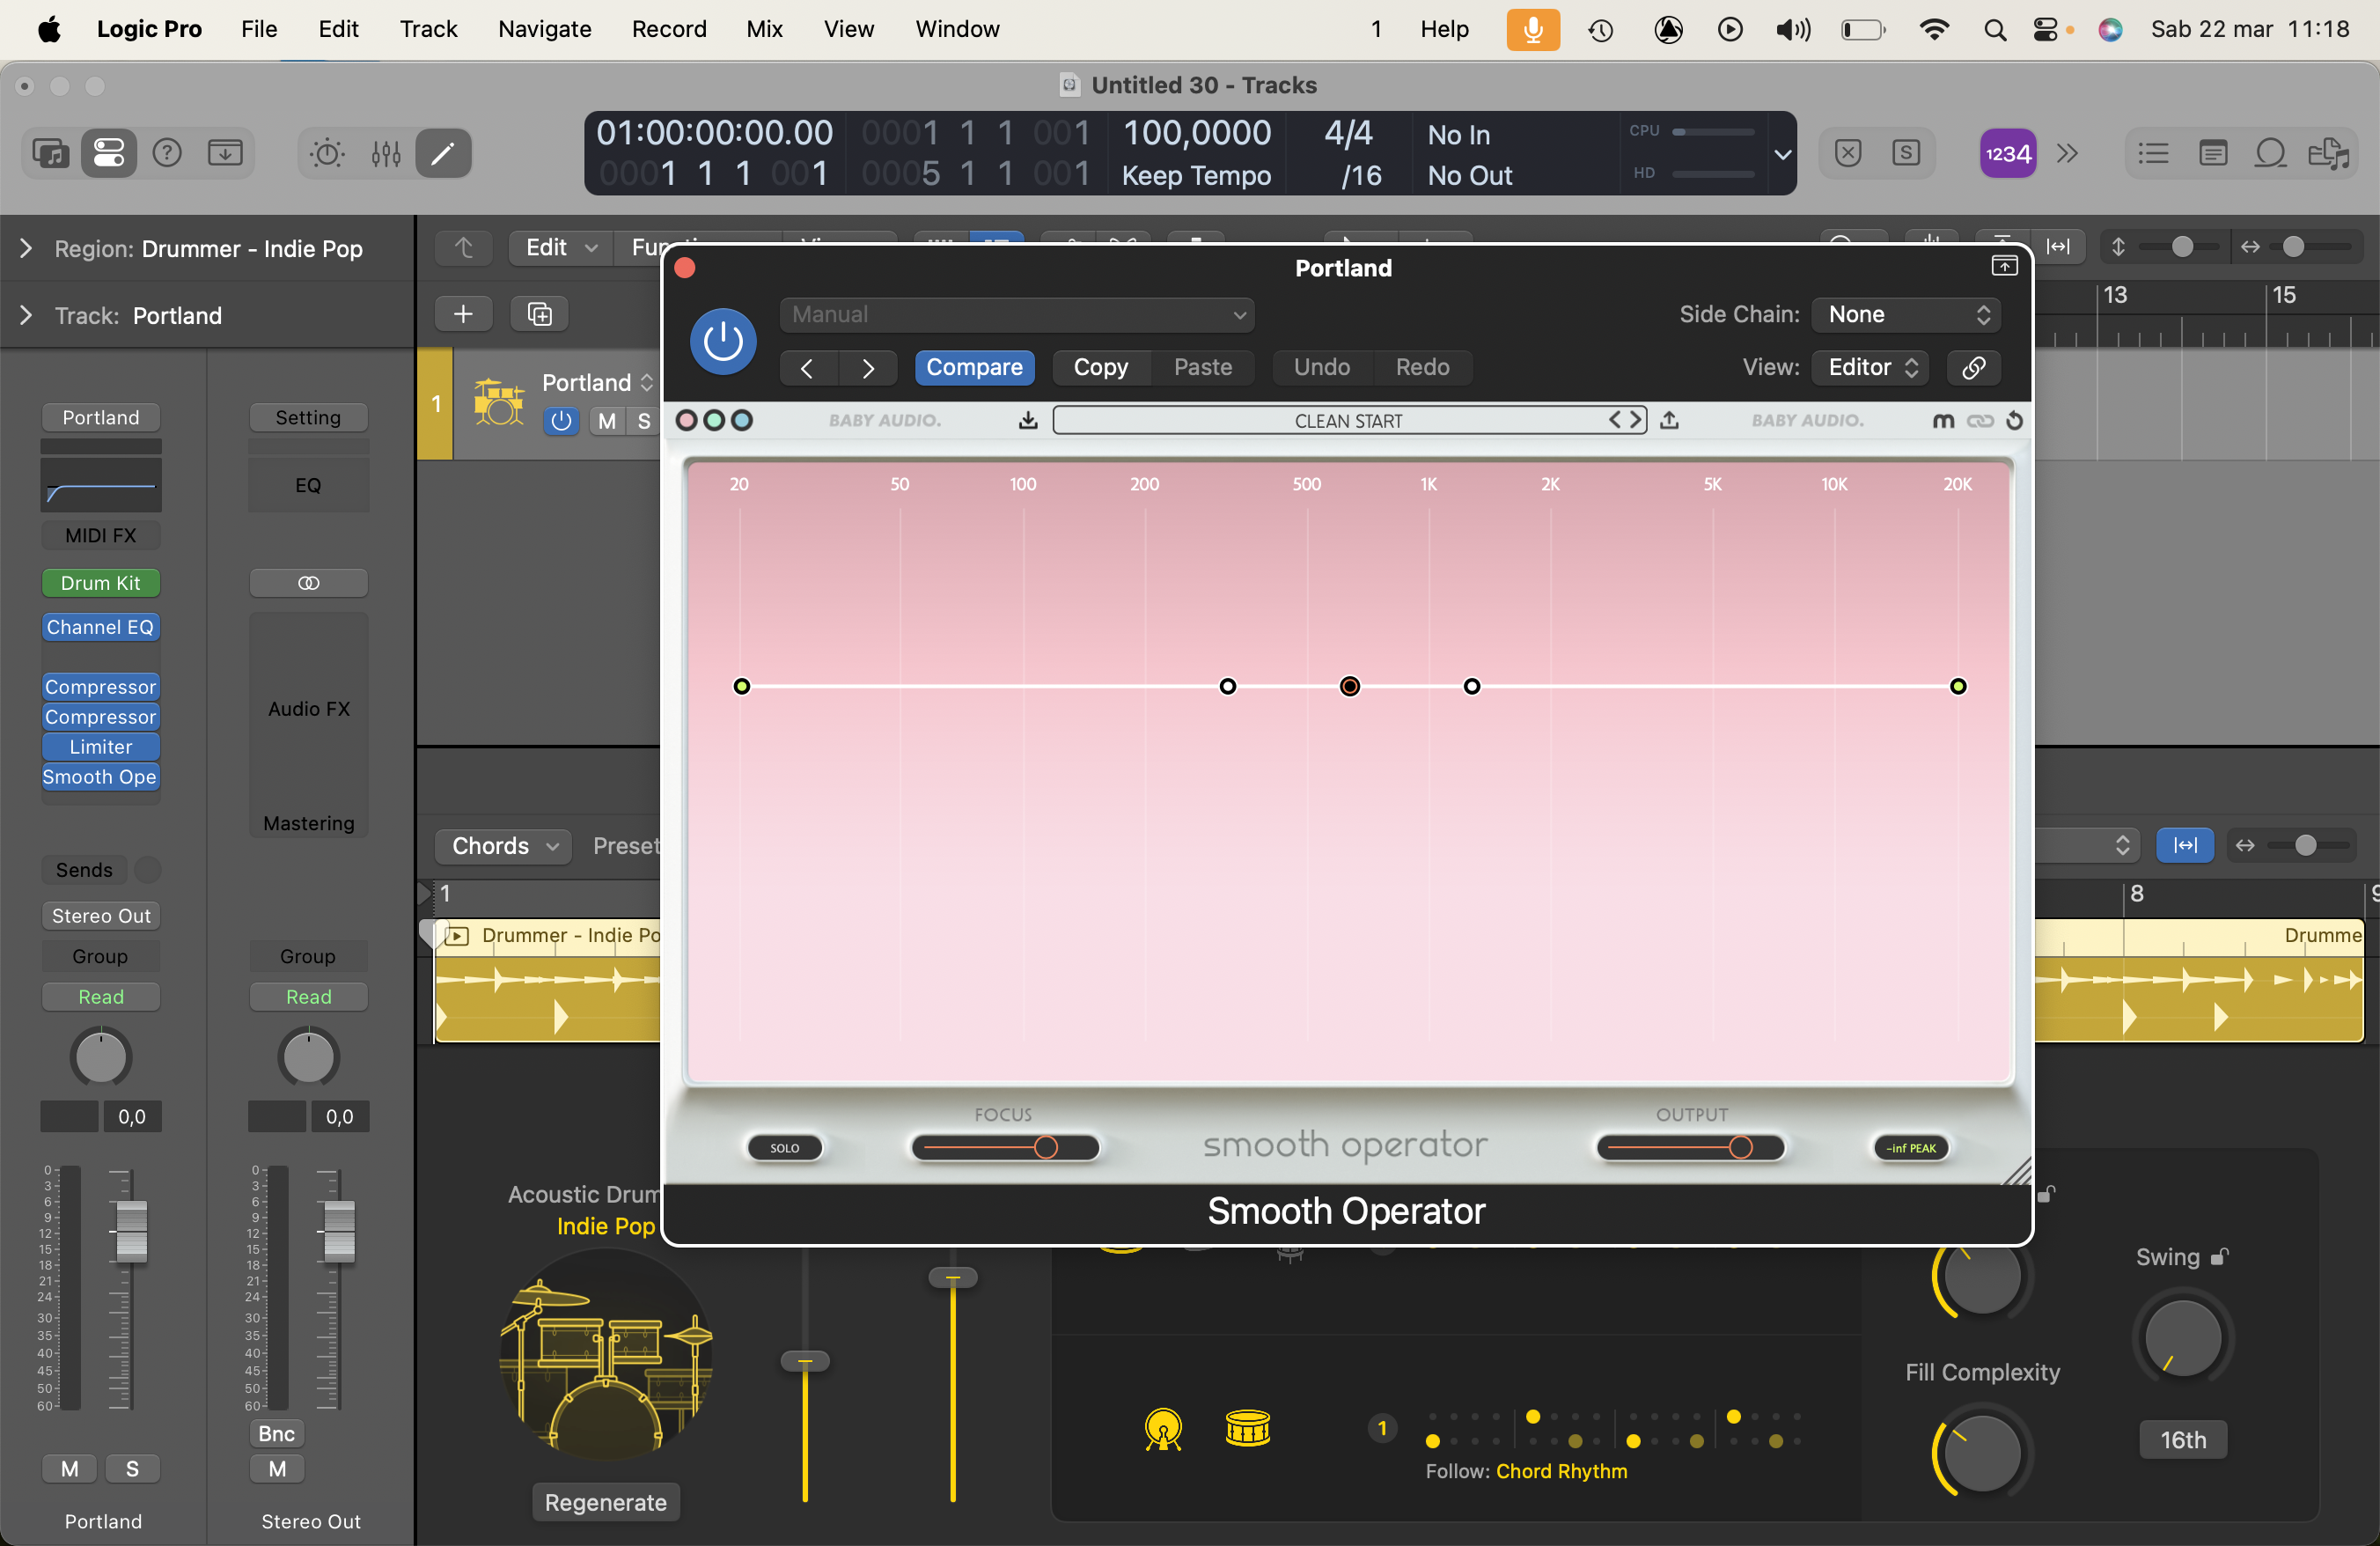Mute Portland channel strip at bottom
This screenshot has height=1546, width=2380.
[x=69, y=1469]
